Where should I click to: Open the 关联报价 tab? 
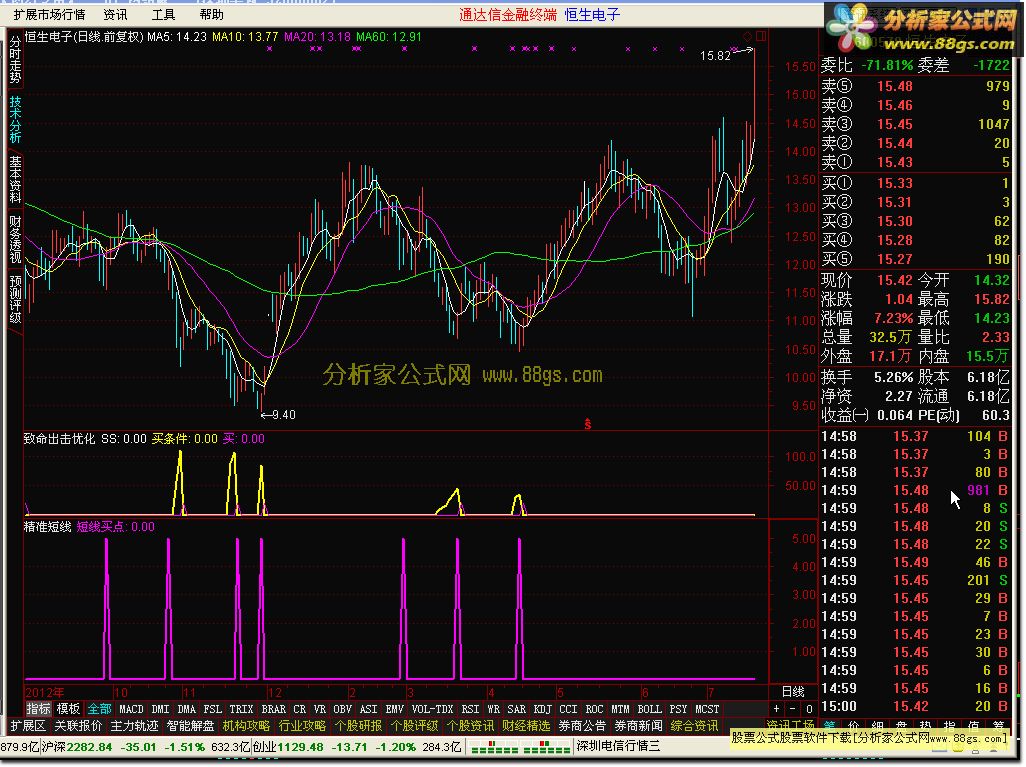pos(79,726)
